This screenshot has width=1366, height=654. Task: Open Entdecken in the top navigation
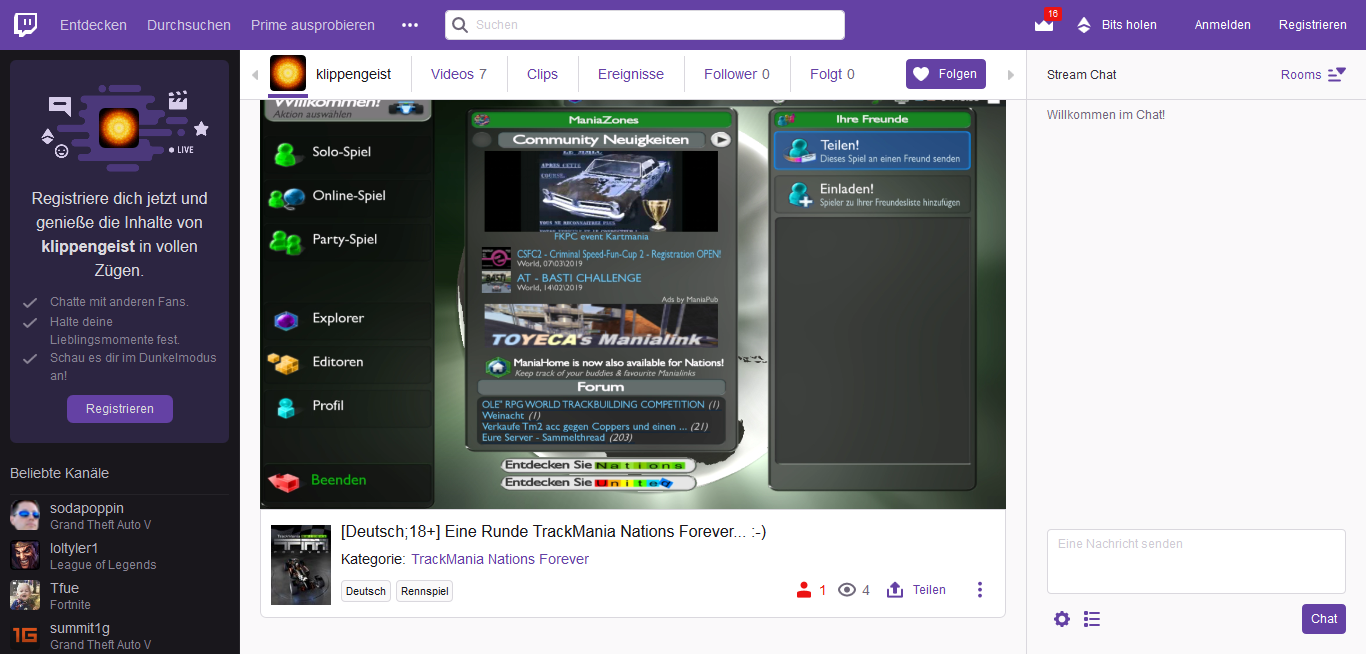tap(93, 25)
